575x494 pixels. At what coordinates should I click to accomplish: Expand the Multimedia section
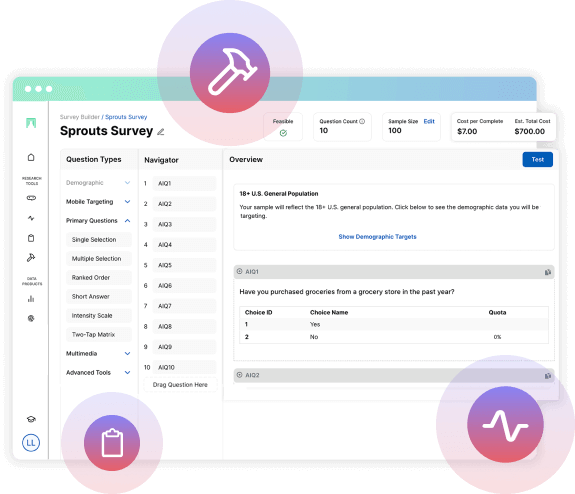pyautogui.click(x=127, y=354)
